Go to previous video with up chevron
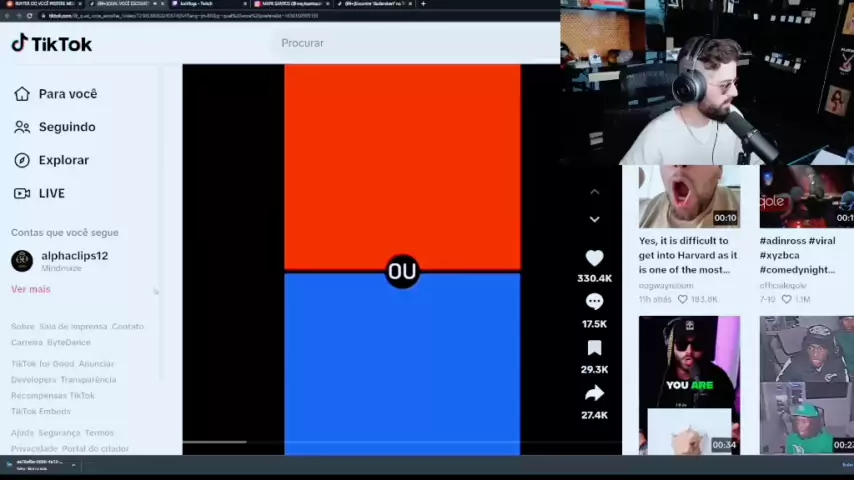The image size is (854, 480). 594,192
